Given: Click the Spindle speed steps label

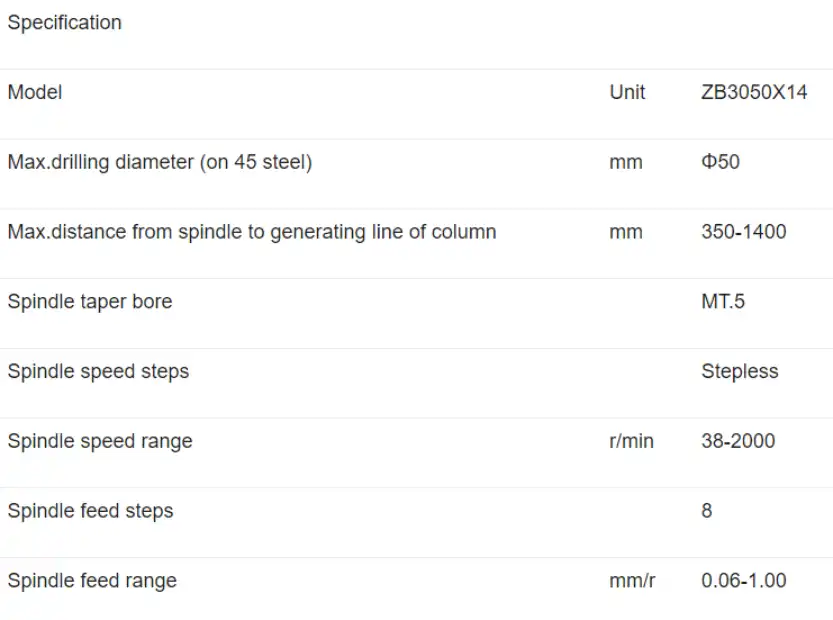Looking at the screenshot, I should 98,371.
